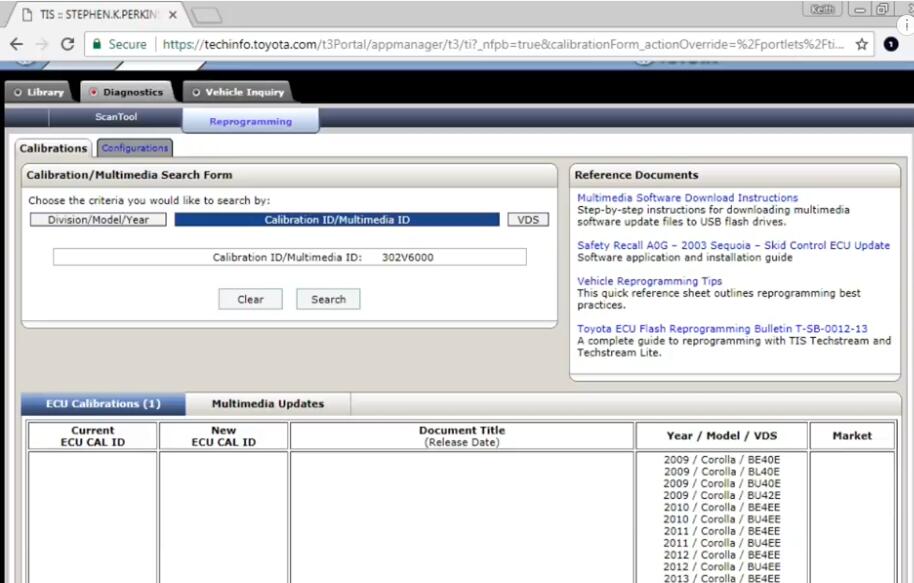The height and width of the screenshot is (583, 914).
Task: Switch to Multimedia Updates tab
Action: (x=268, y=403)
